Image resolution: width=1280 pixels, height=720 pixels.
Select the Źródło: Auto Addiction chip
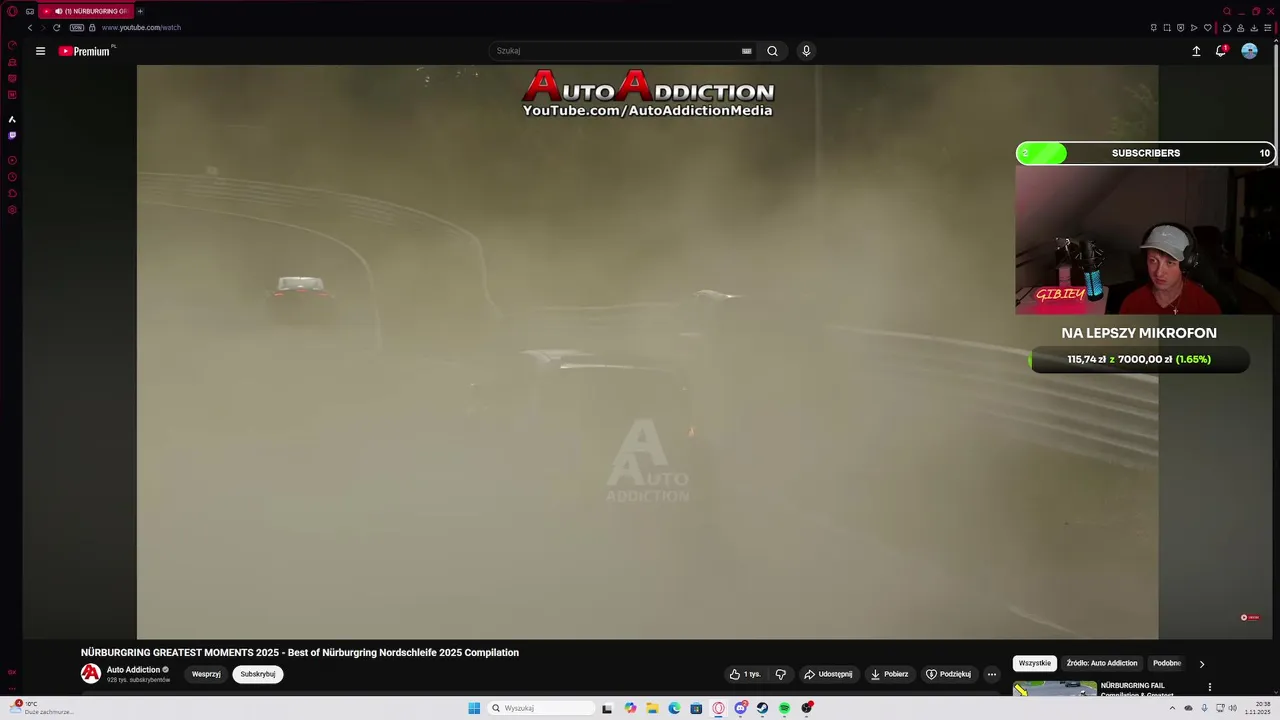click(x=1102, y=663)
